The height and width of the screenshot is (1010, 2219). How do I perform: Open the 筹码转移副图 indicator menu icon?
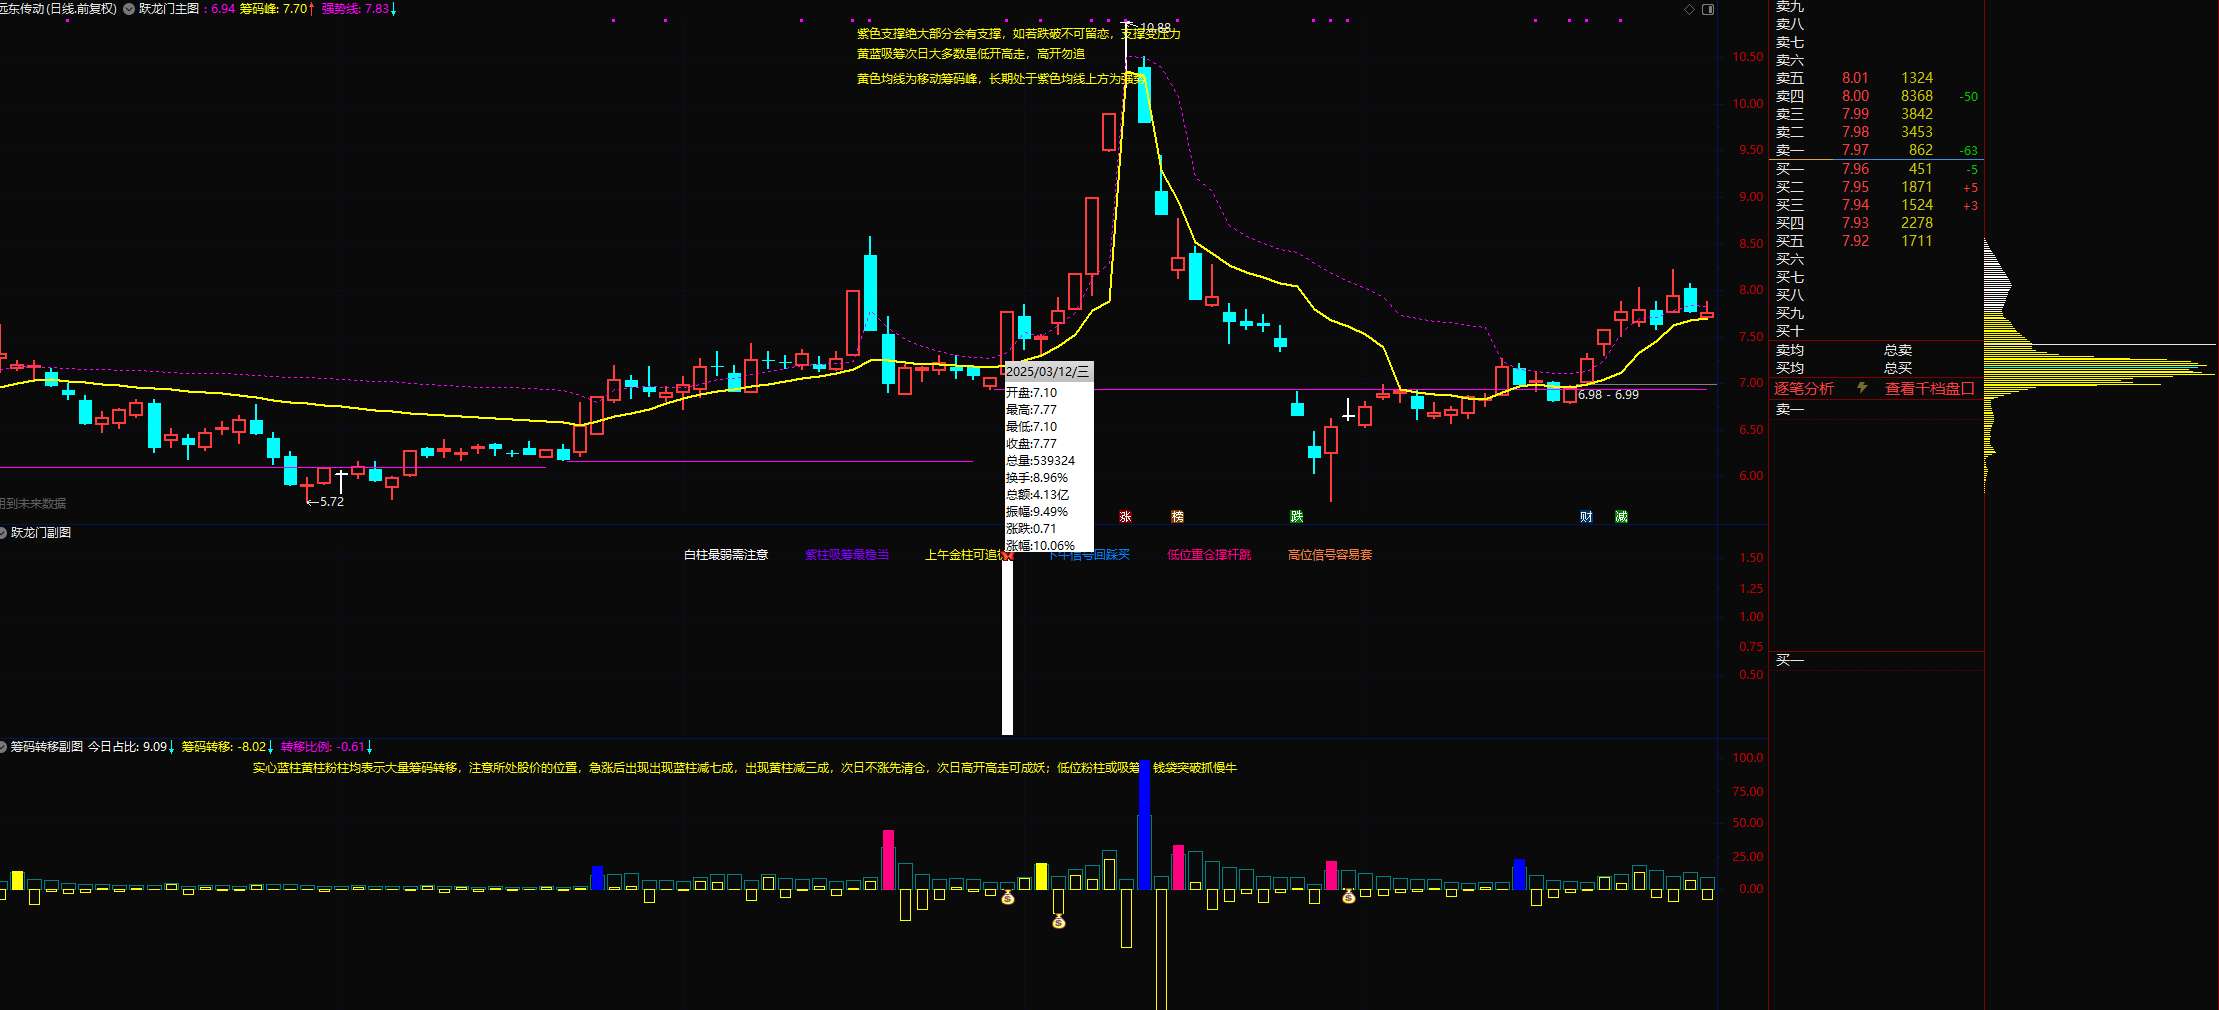point(3,747)
